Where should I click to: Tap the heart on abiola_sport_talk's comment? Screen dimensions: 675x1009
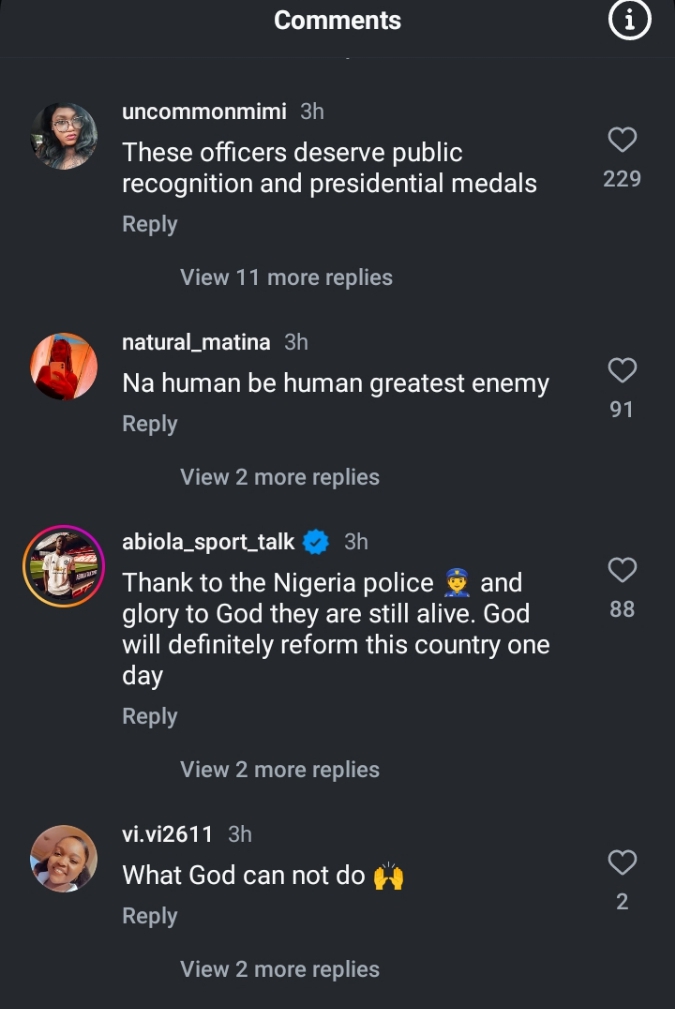[x=622, y=570]
